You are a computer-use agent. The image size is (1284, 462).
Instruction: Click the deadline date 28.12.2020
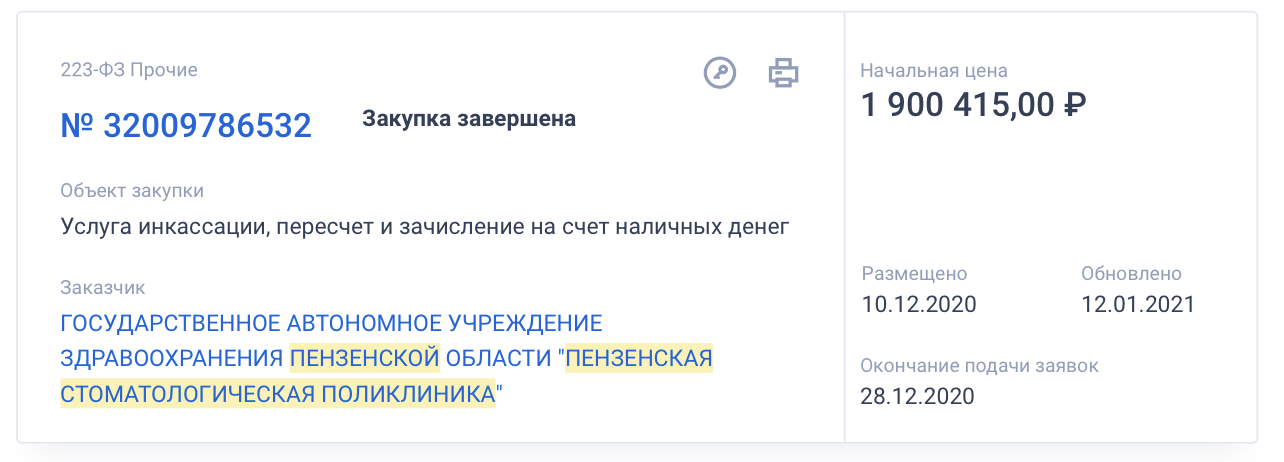point(918,397)
